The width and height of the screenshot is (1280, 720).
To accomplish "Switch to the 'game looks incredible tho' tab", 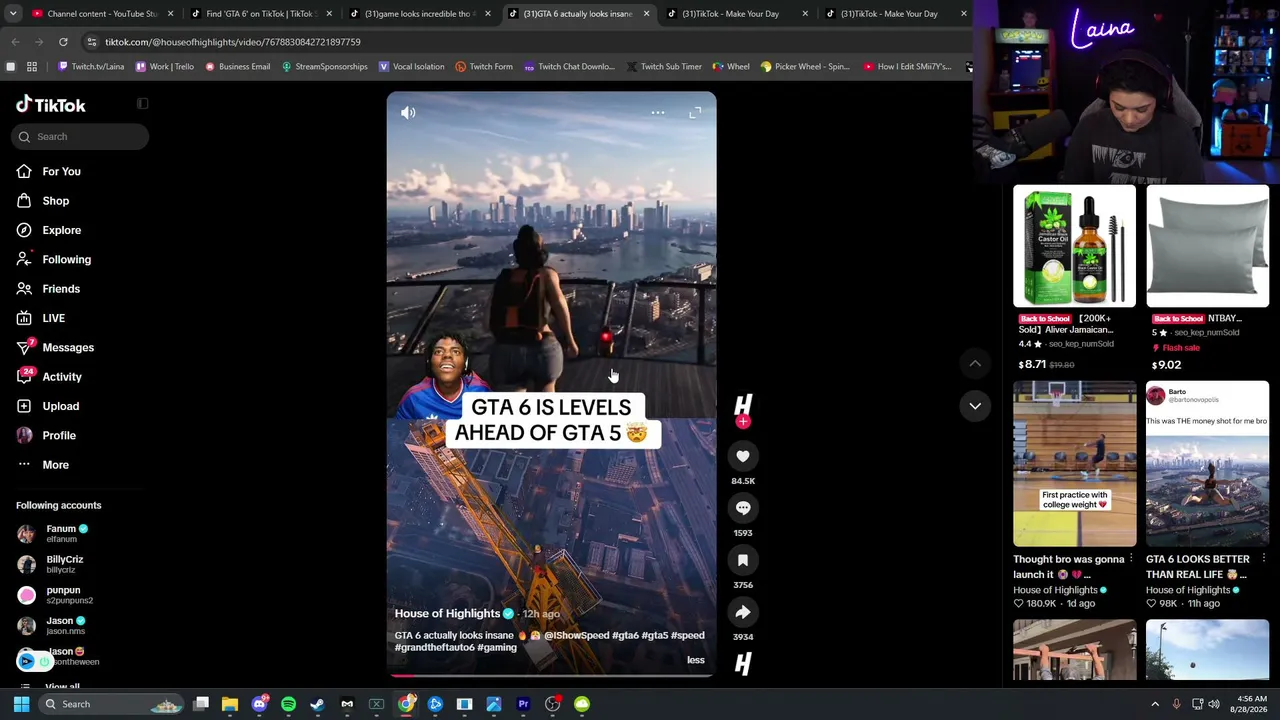I will pos(418,14).
